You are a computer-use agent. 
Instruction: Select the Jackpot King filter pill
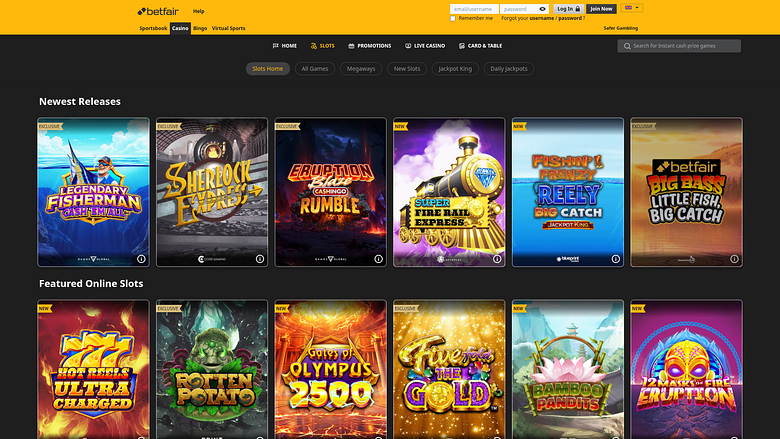455,69
